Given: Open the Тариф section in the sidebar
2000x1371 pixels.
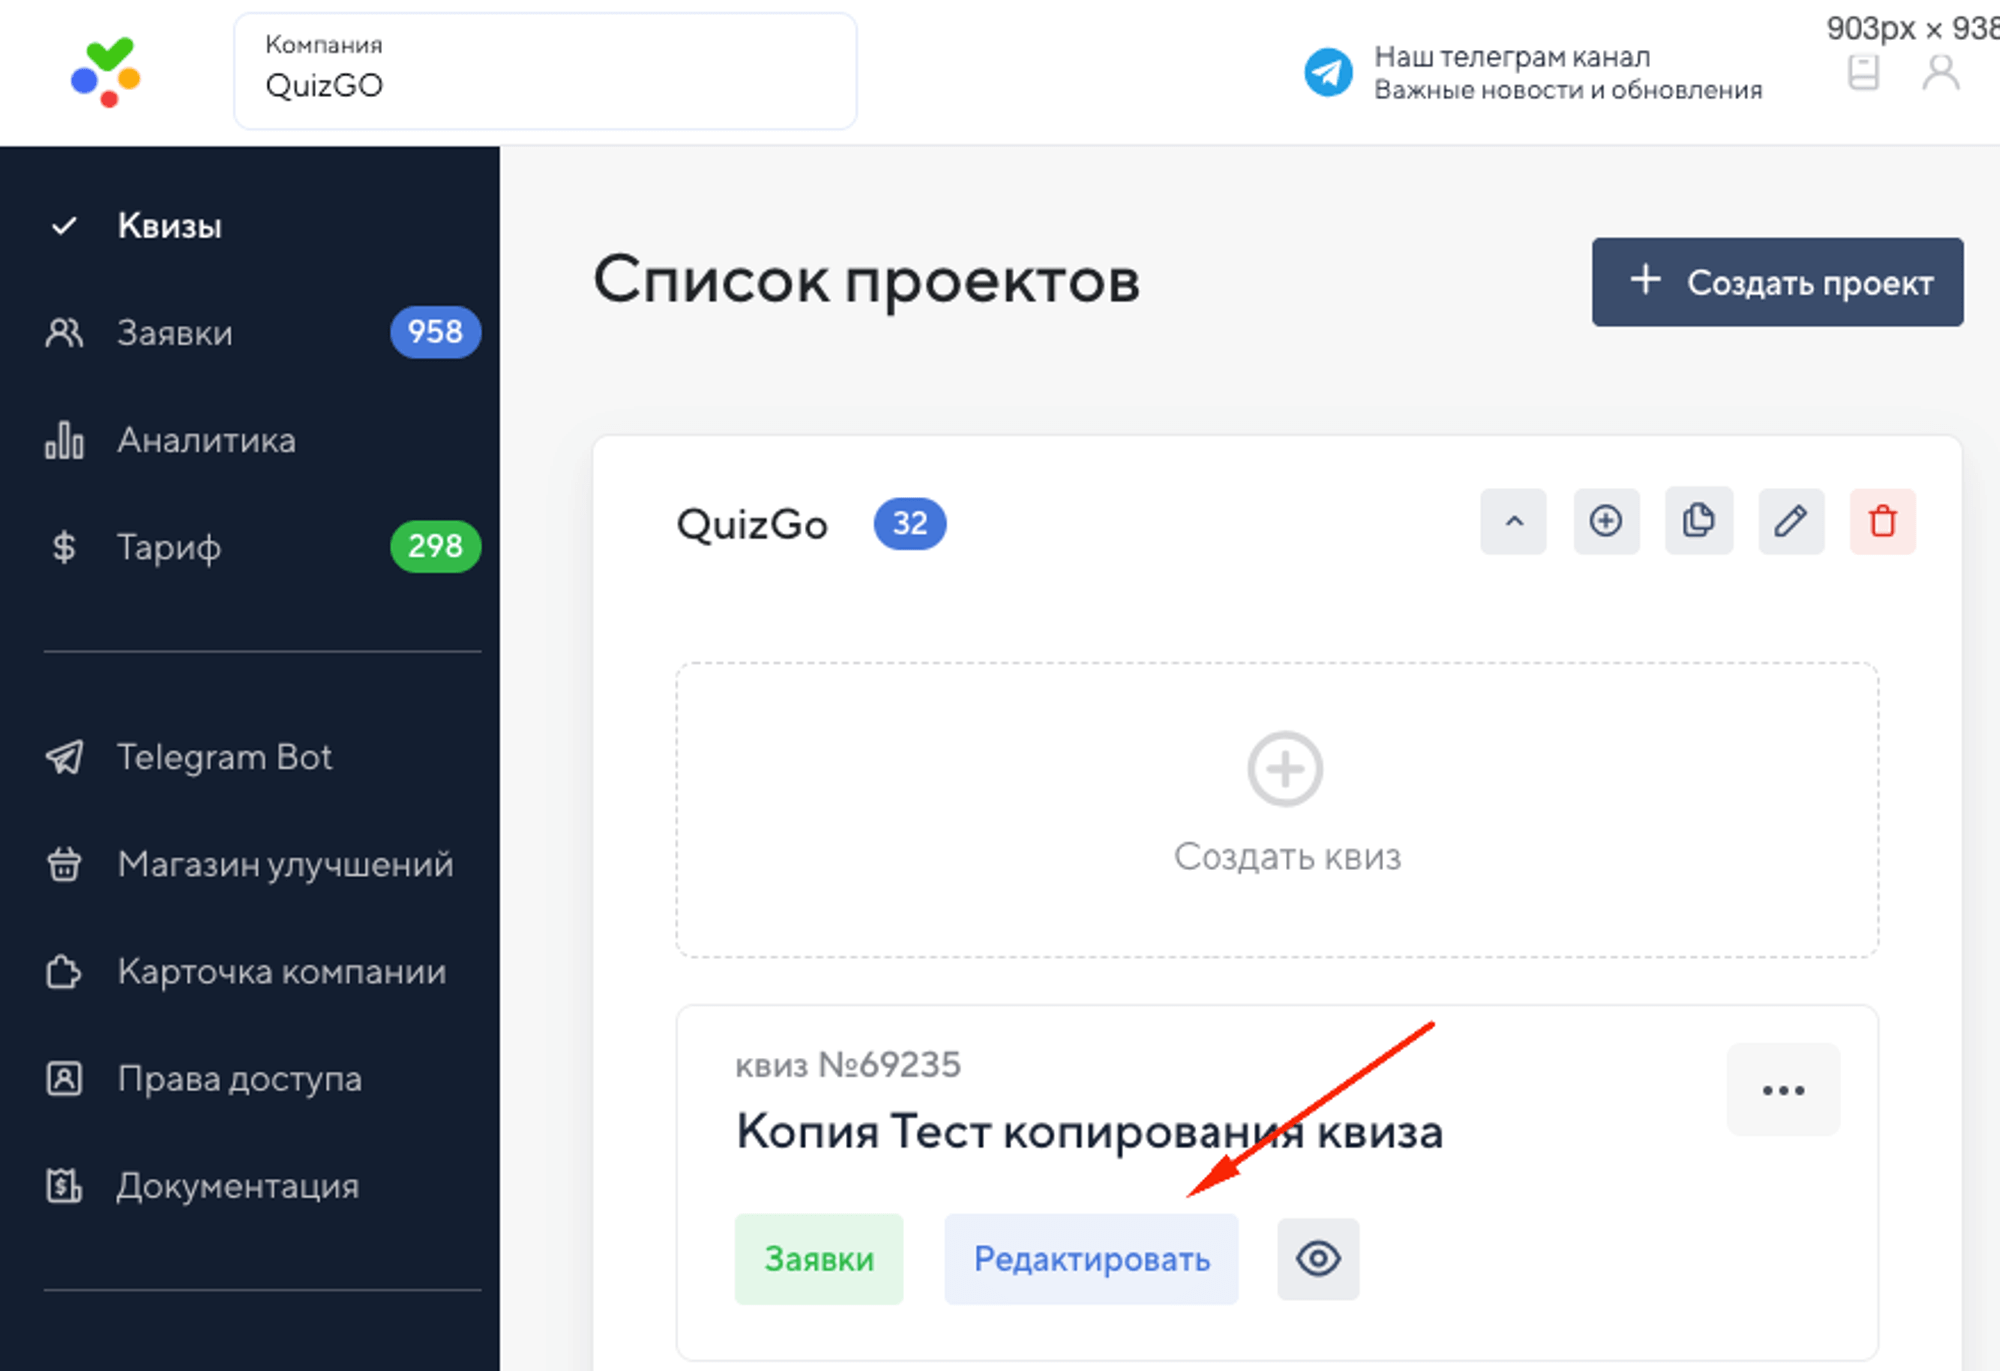Looking at the screenshot, I should pos(170,547).
